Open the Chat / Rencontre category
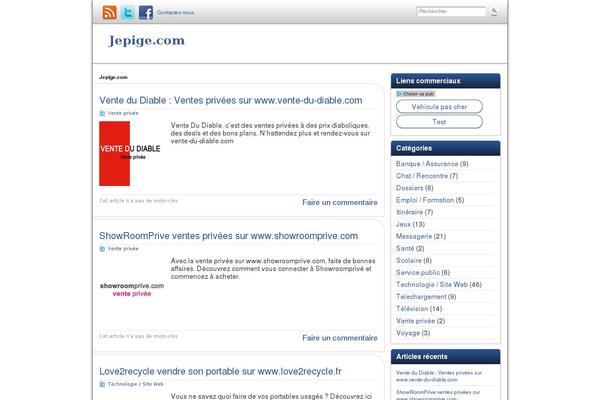Screen dimensions: 600x400 coord(422,176)
